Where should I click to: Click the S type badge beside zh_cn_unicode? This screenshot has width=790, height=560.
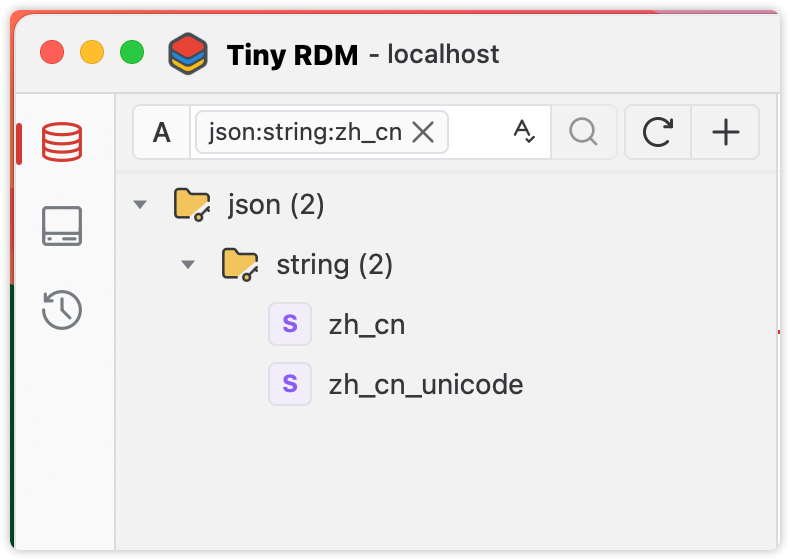(x=290, y=384)
